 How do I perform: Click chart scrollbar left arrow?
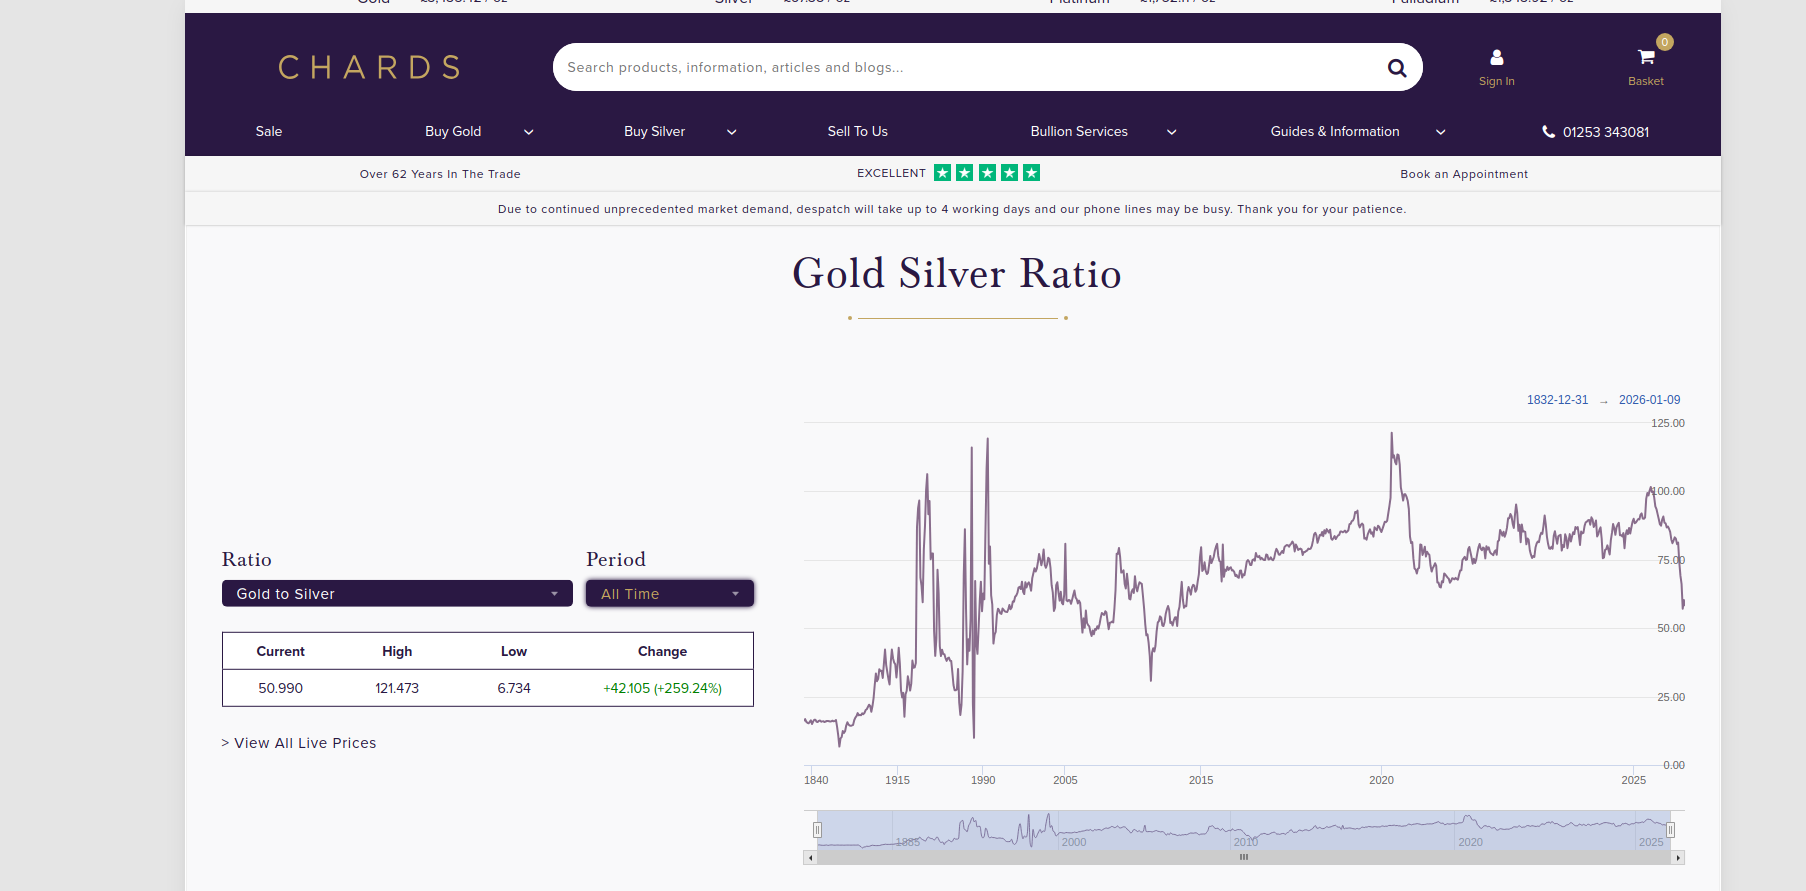pyautogui.click(x=810, y=858)
